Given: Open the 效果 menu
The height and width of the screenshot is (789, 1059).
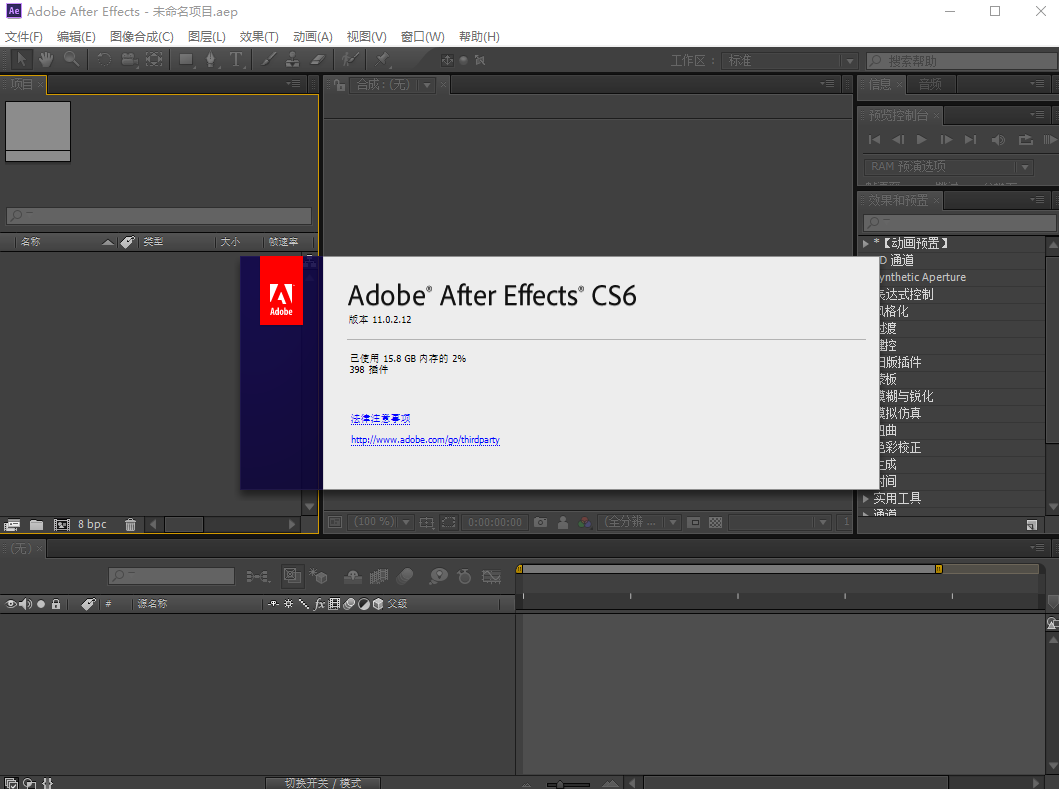Looking at the screenshot, I should [259, 36].
